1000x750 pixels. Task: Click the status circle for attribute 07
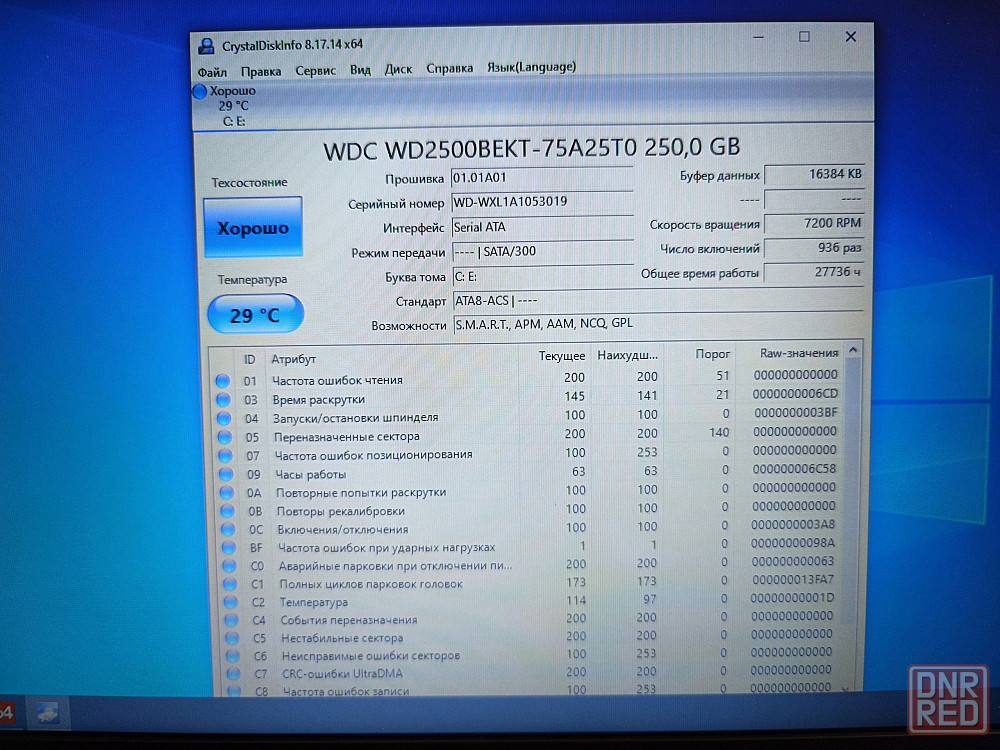[x=225, y=456]
